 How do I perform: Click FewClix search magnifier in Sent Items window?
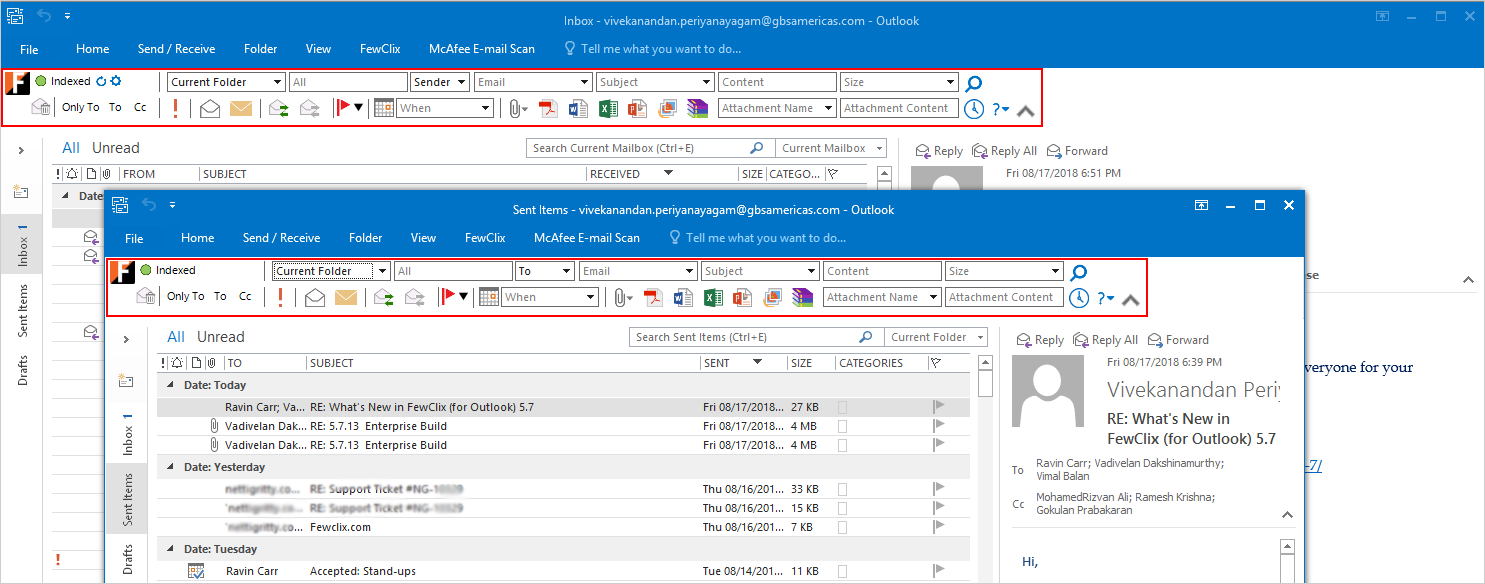[x=1079, y=272]
